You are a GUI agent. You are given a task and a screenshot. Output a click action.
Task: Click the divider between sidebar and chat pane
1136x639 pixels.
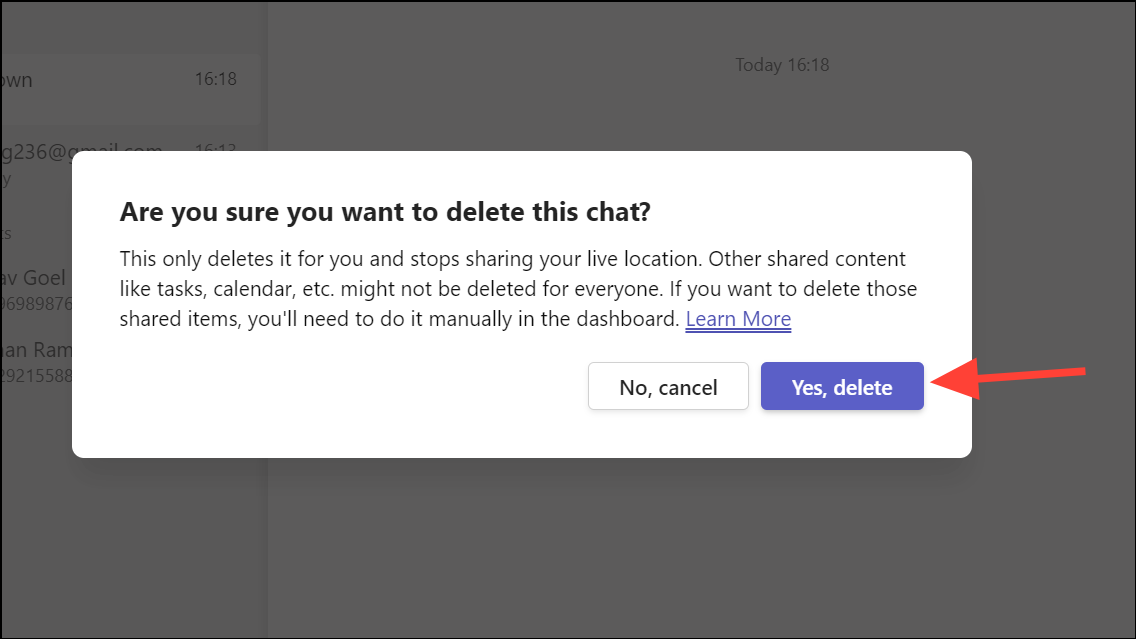(266, 550)
